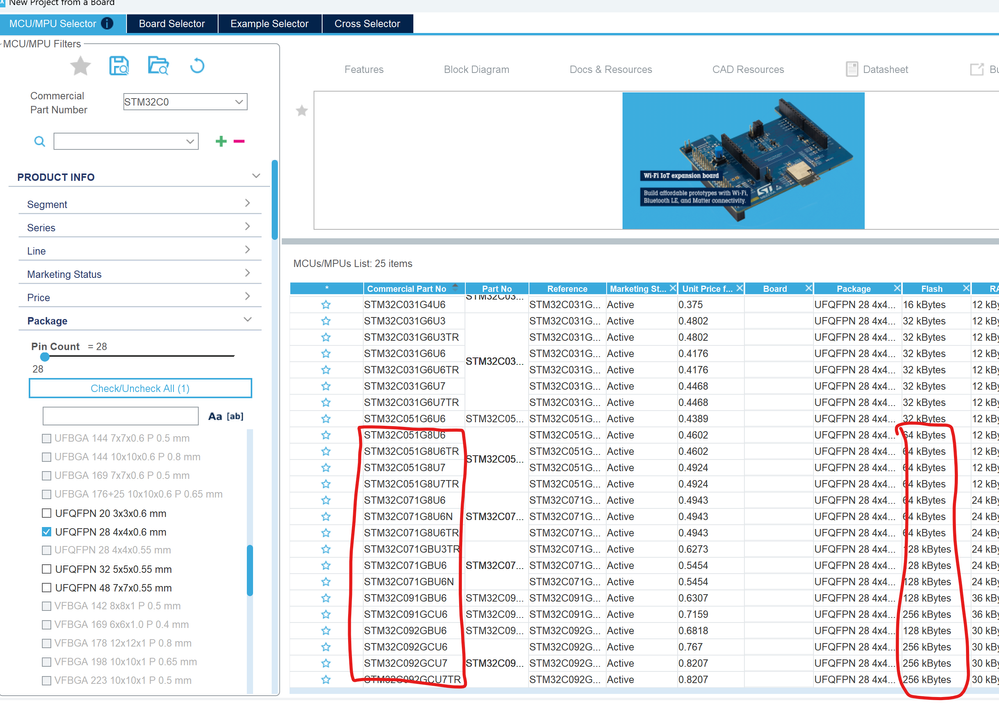Click the star next to the banner image
This screenshot has width=999, height=704.
(302, 111)
